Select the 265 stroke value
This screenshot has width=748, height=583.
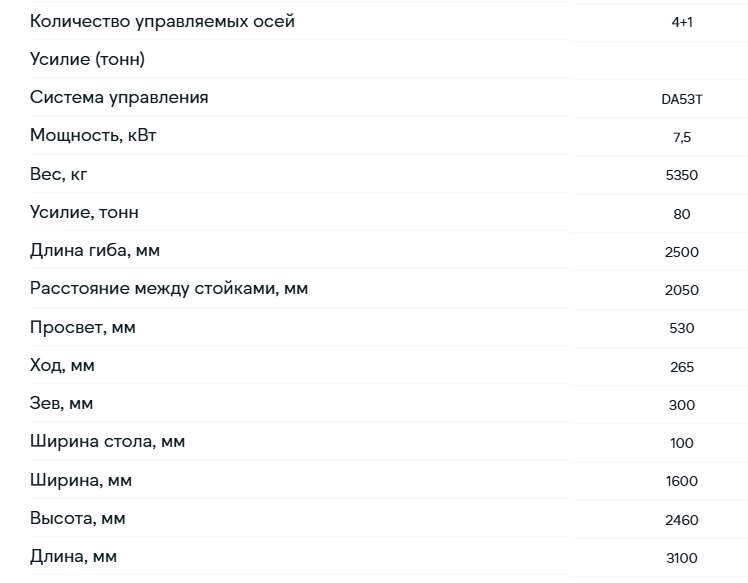pos(682,367)
